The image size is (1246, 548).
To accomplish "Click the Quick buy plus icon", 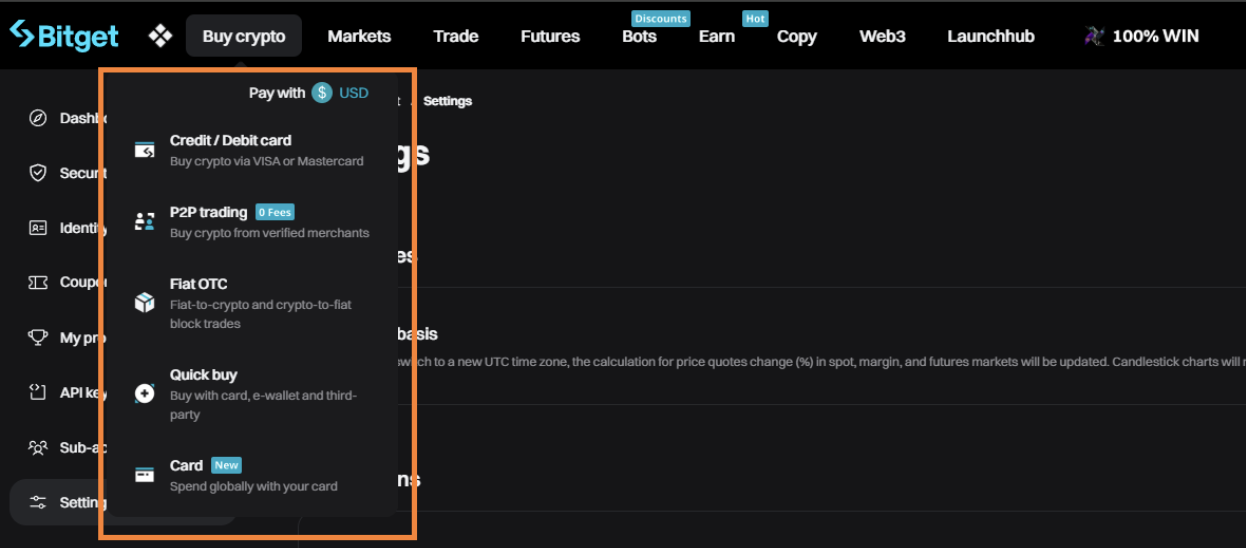I will coord(145,394).
